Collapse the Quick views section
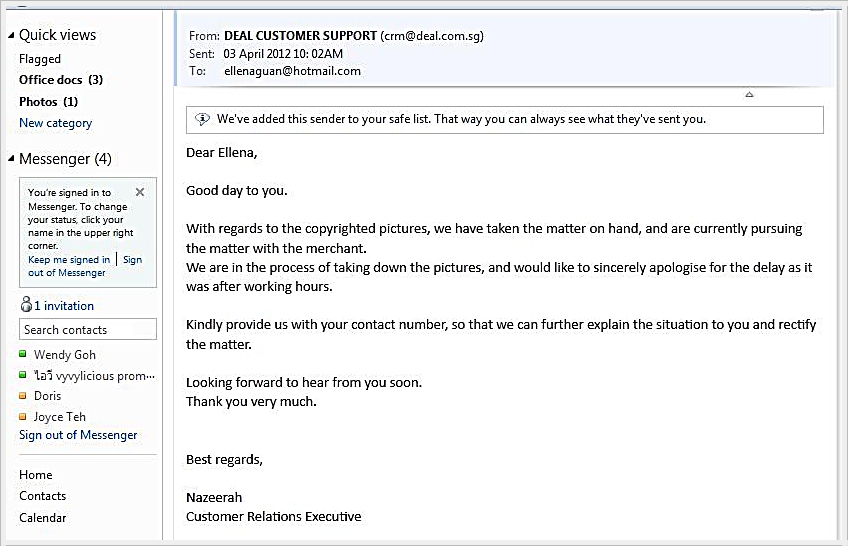The image size is (848, 546). tap(11, 35)
